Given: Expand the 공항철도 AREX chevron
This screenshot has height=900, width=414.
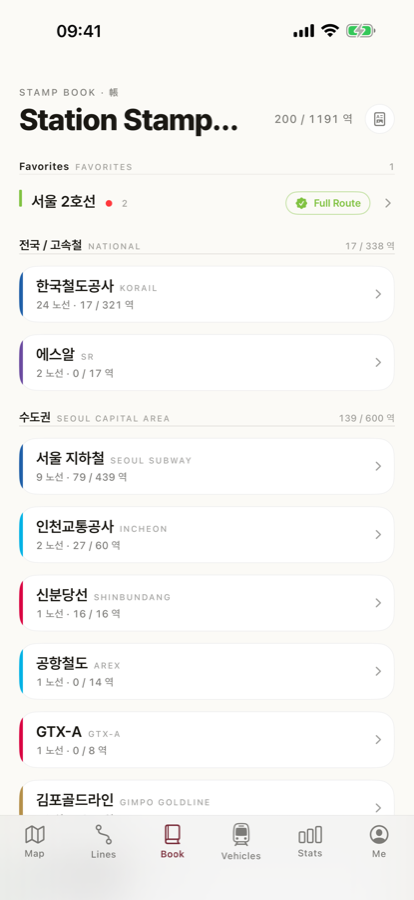Looking at the screenshot, I should pyautogui.click(x=378, y=671).
